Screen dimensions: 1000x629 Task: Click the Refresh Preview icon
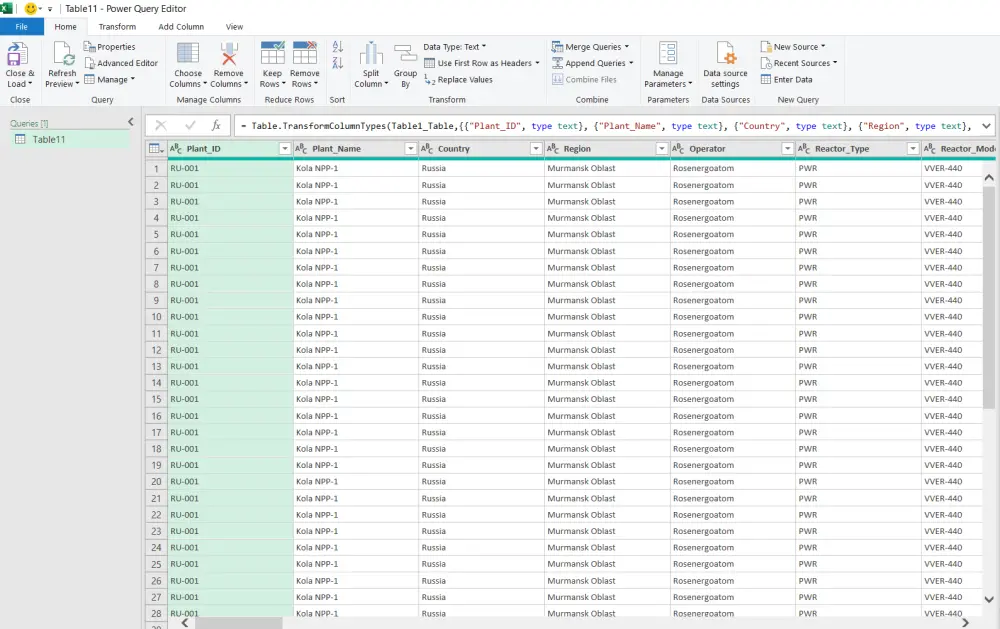pyautogui.click(x=63, y=54)
